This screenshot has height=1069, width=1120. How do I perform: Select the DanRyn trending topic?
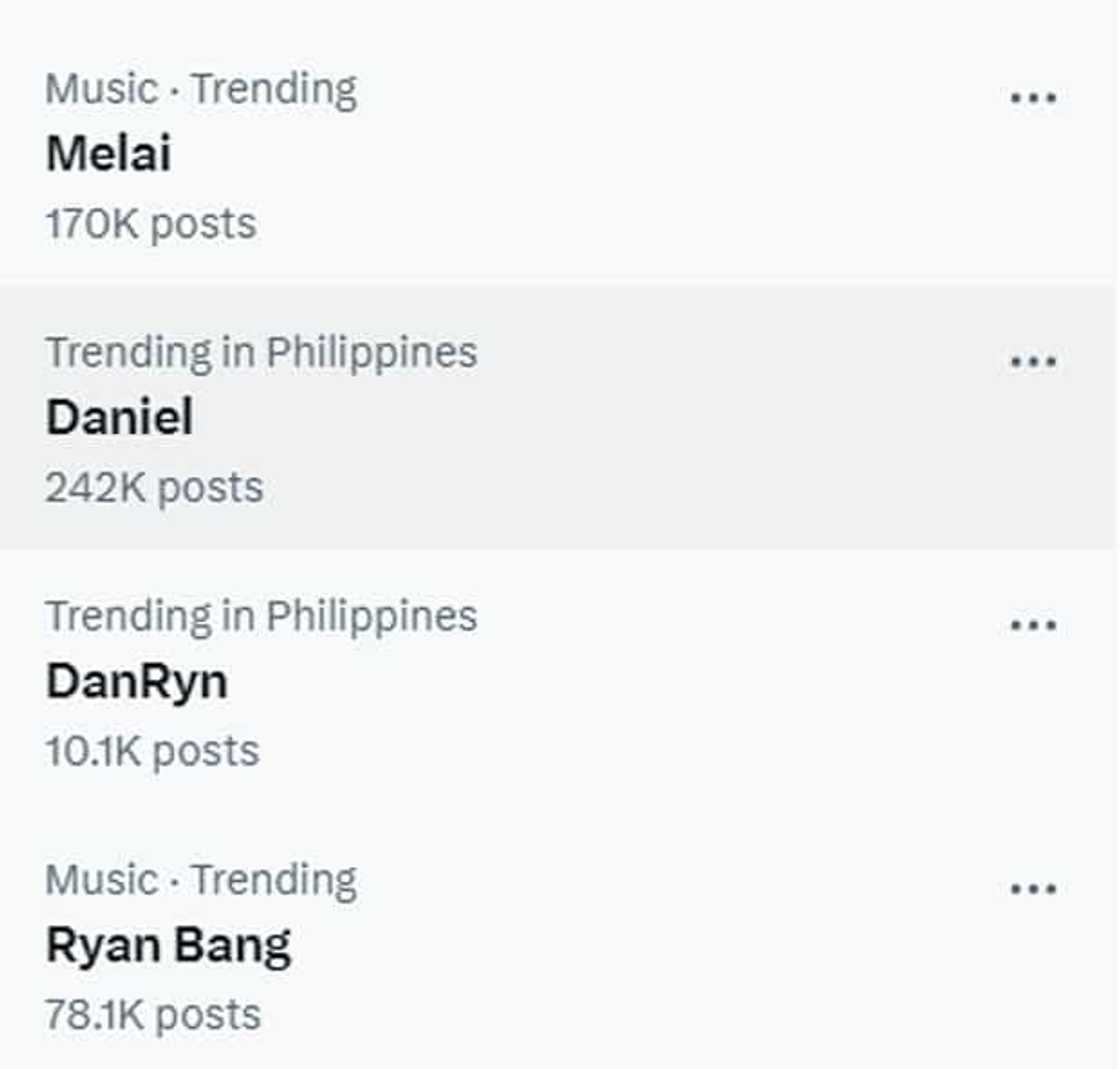click(136, 681)
